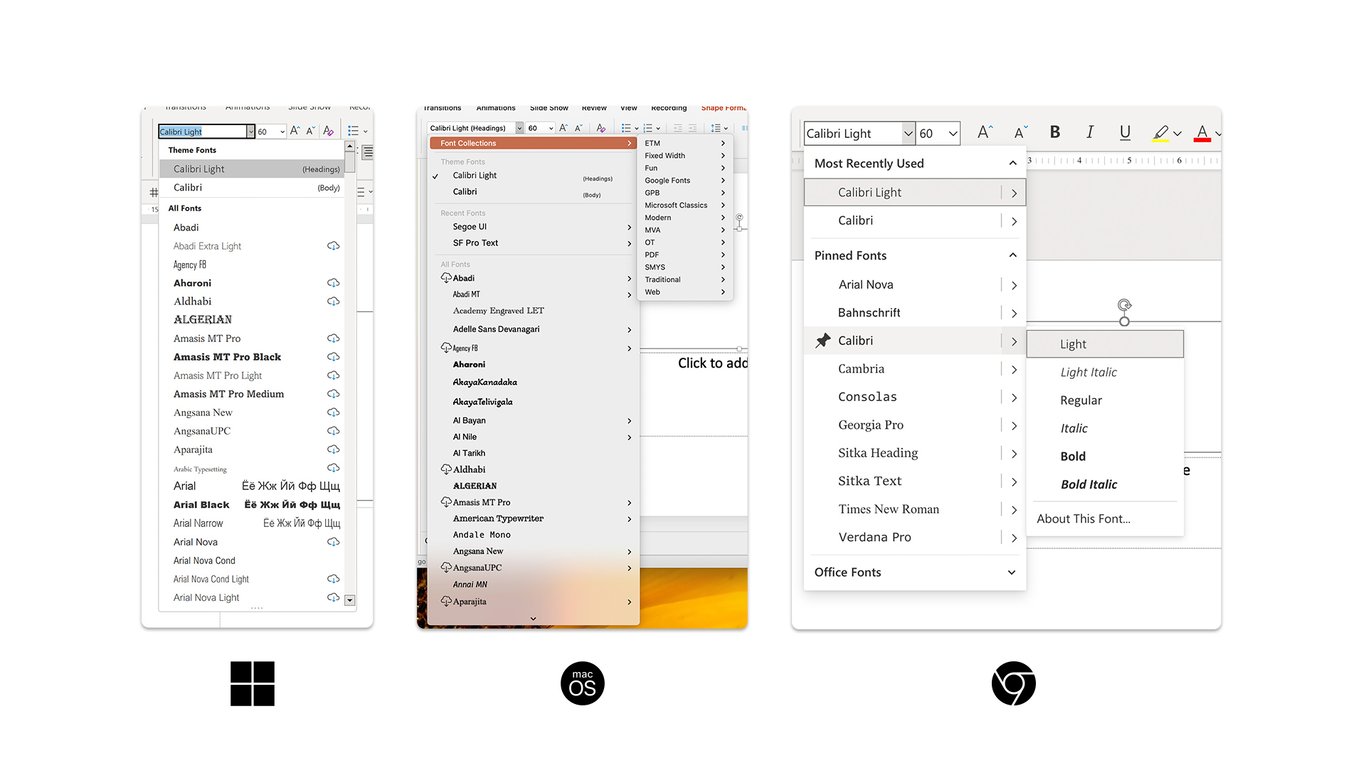Screen dimensions: 1366x768
Task: Open the Calibri Light font dropdown in web panel
Action: tap(908, 133)
